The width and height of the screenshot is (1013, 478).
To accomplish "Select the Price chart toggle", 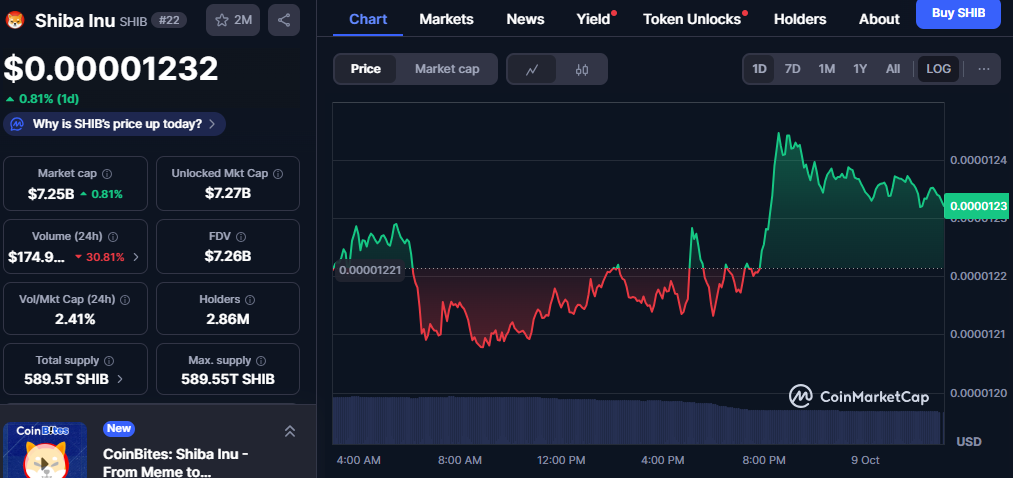I will click(365, 69).
